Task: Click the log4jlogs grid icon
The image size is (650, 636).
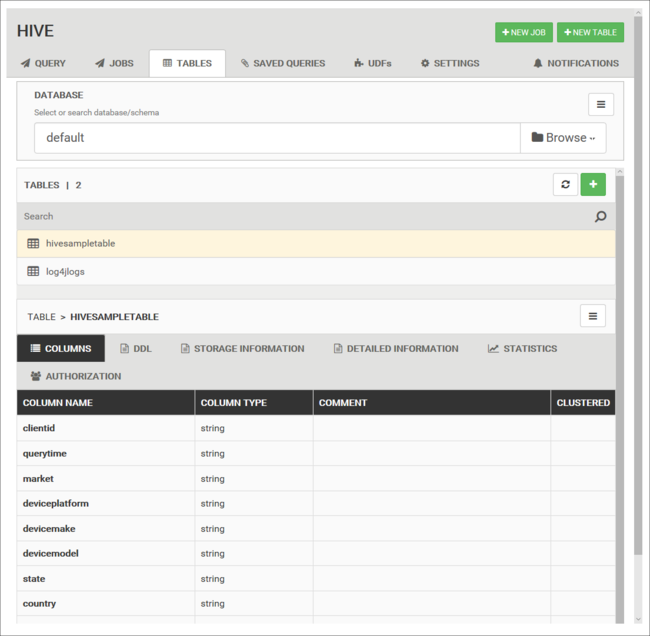Action: pos(33,271)
